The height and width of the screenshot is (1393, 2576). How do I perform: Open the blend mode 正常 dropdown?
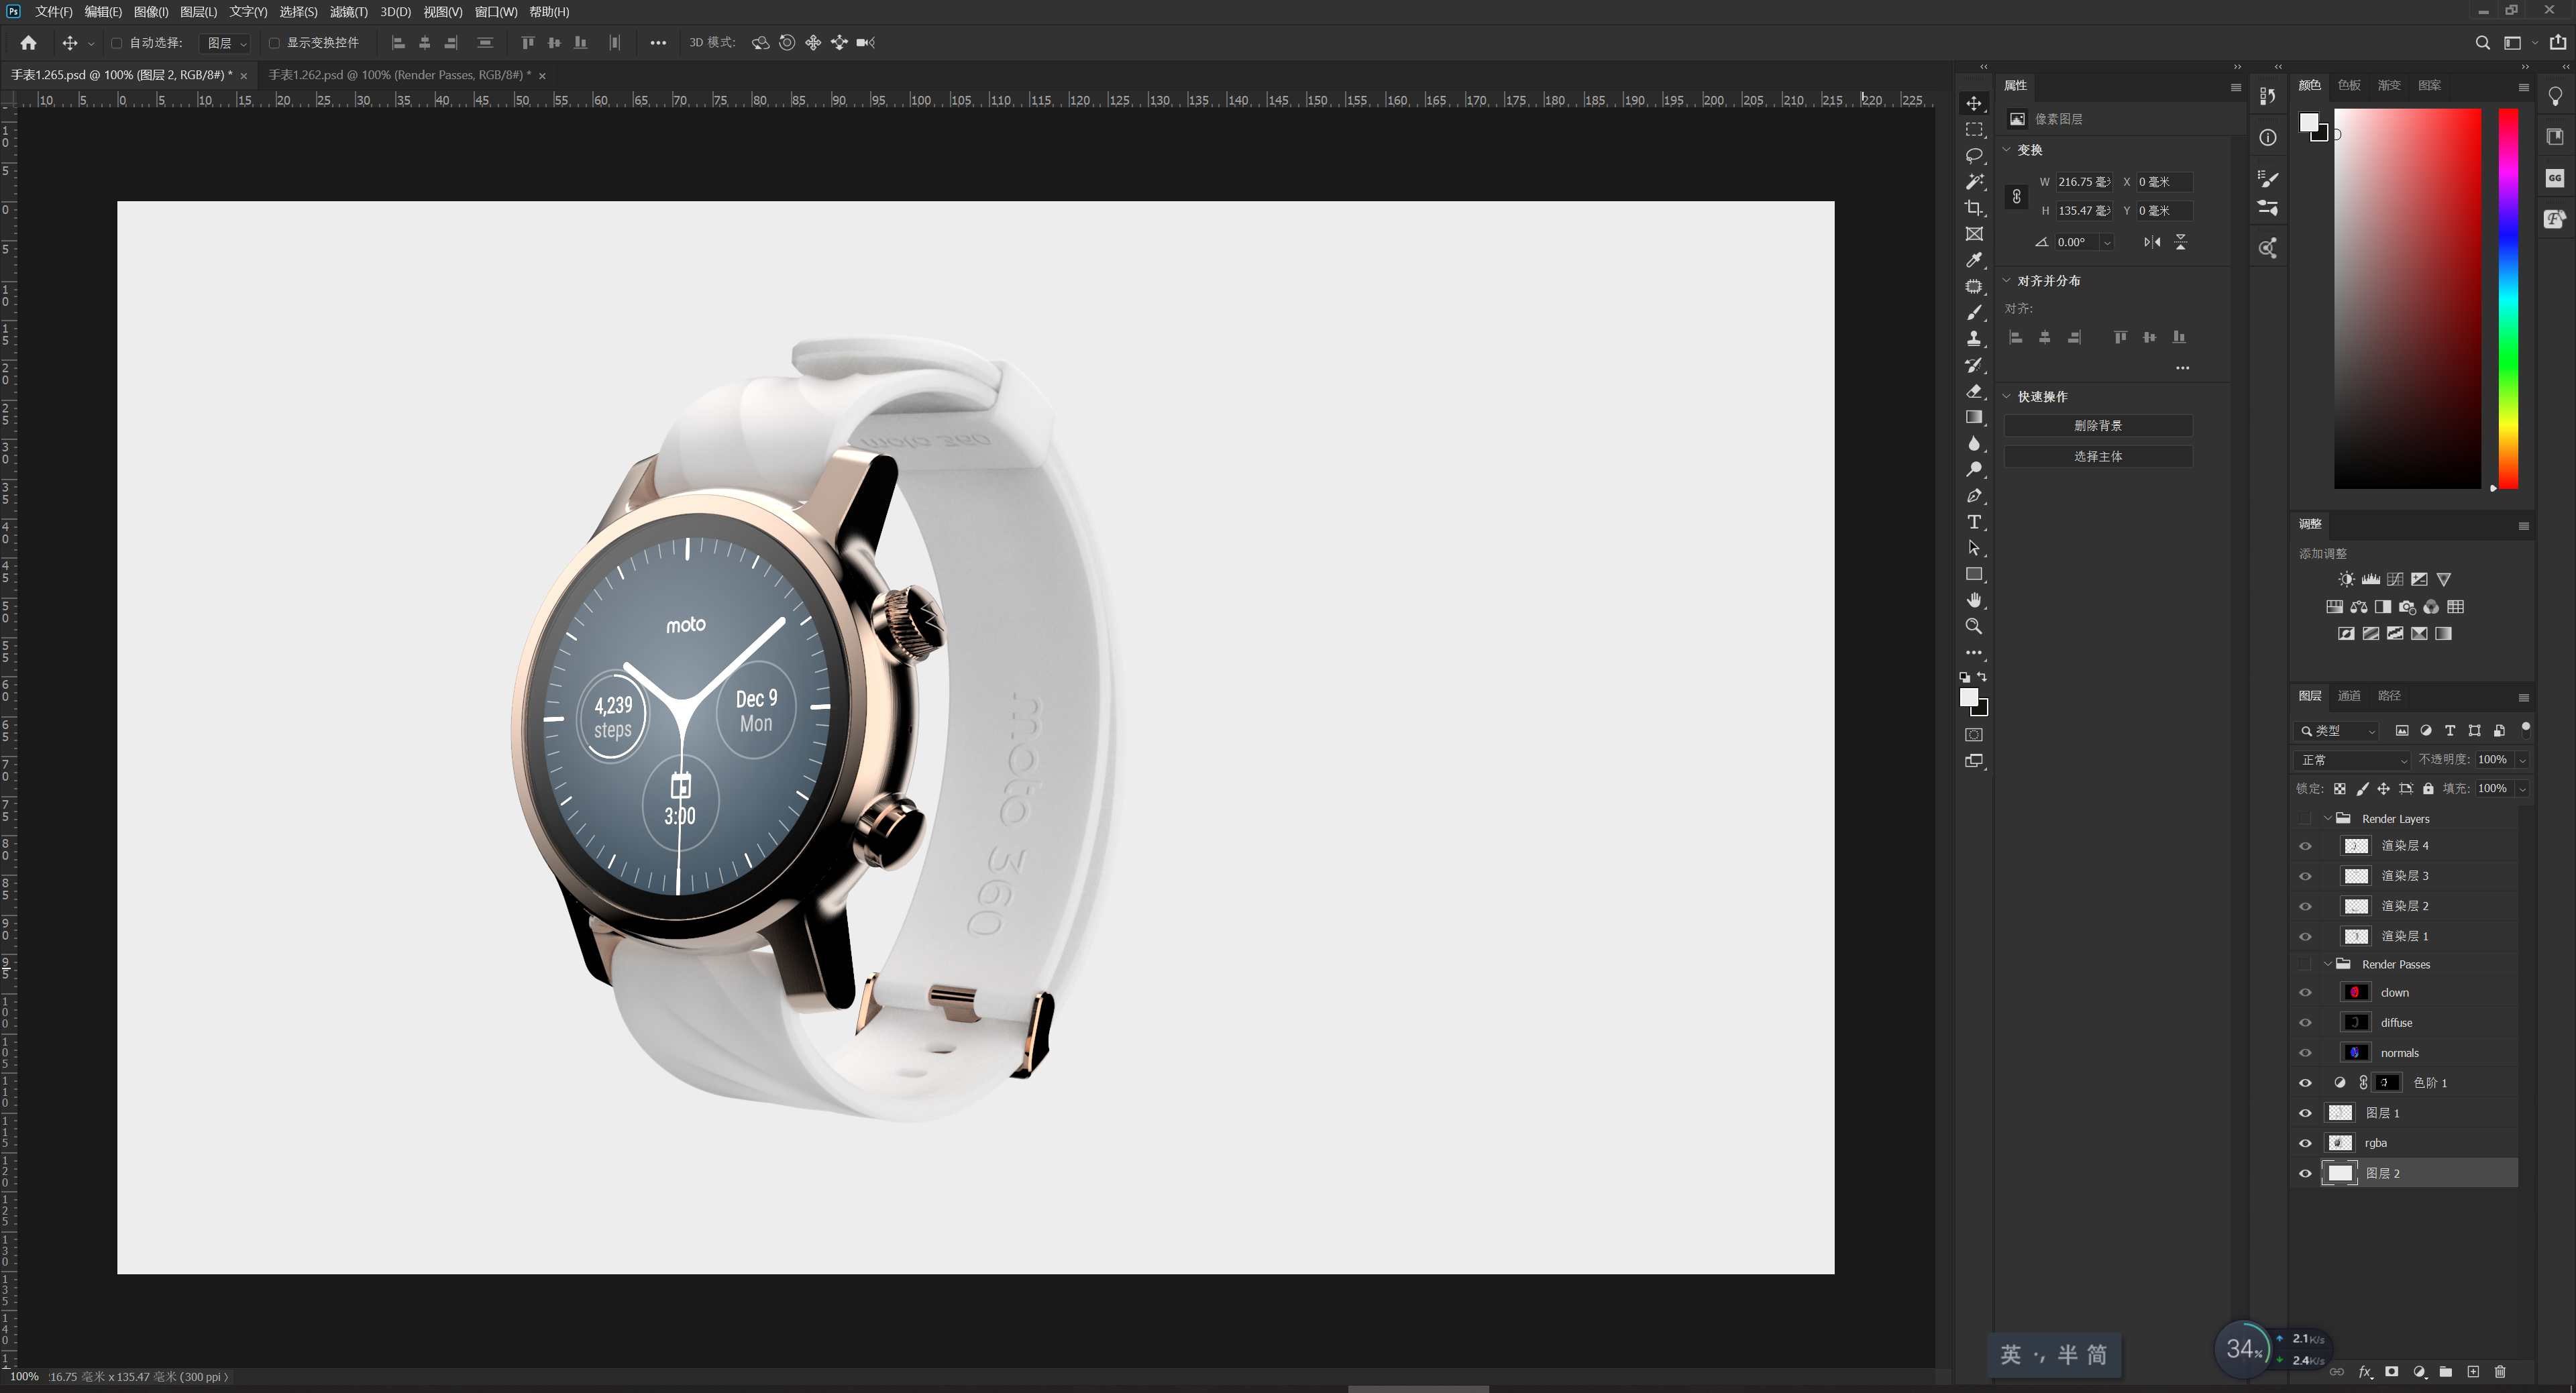pos(2352,760)
